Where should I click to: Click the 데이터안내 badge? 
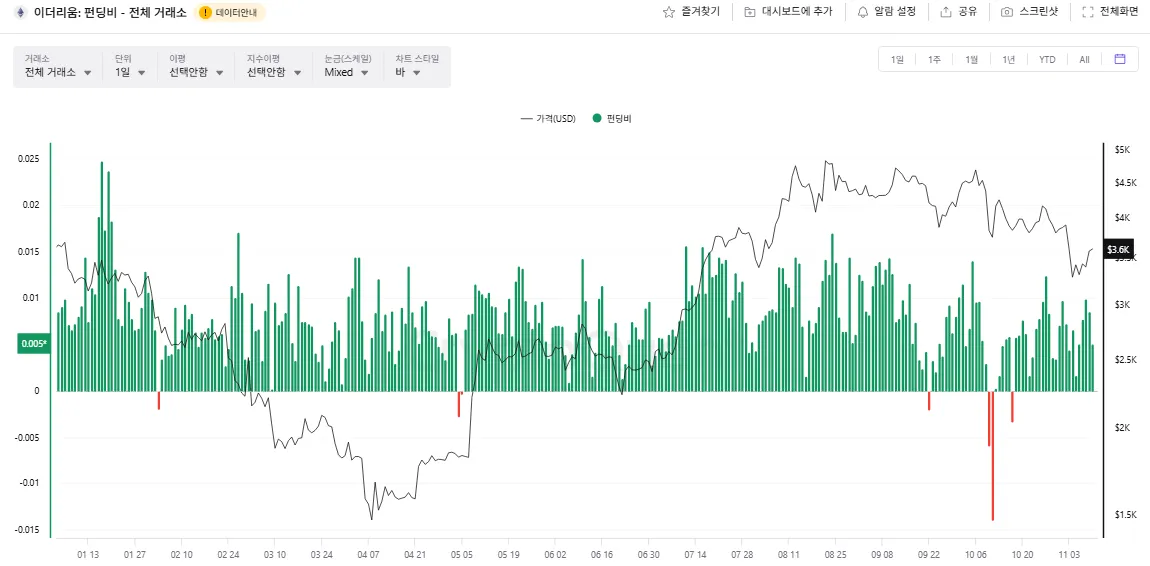click(x=231, y=13)
